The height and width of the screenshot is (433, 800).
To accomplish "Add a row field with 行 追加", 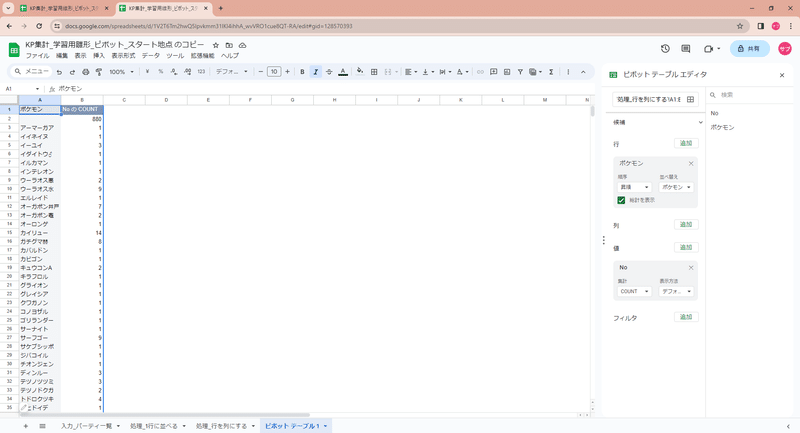I will (686, 143).
